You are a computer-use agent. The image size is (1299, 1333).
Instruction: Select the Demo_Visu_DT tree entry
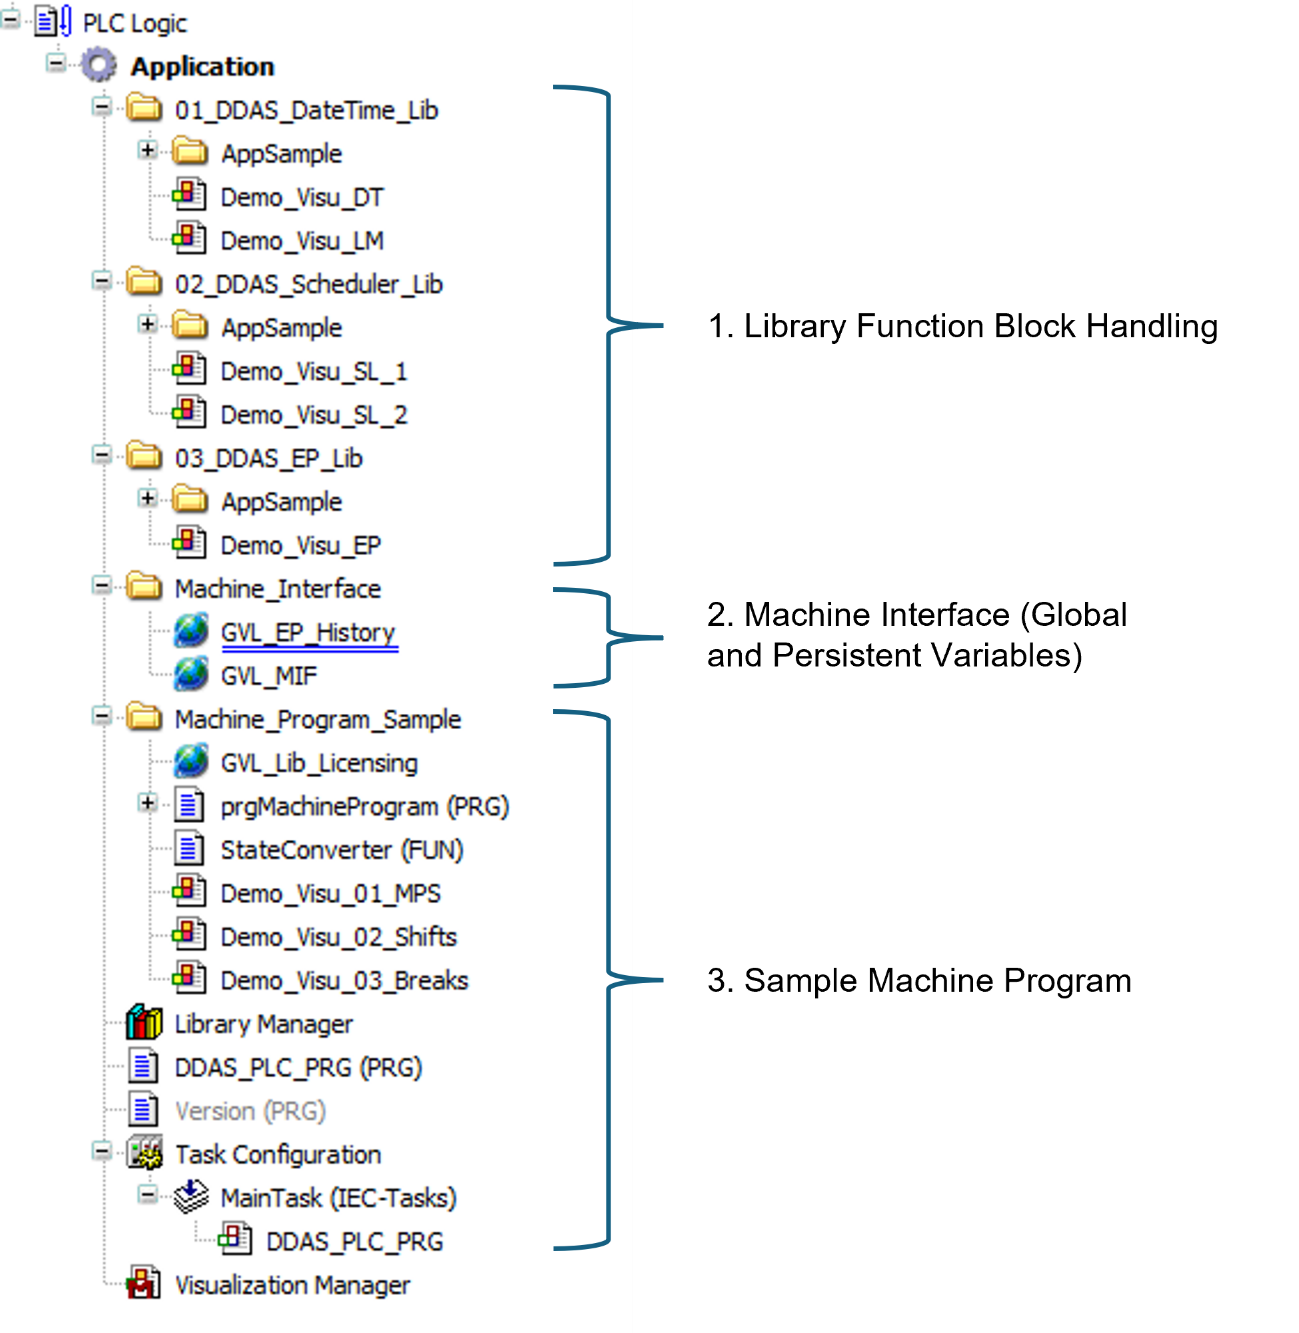(x=302, y=197)
